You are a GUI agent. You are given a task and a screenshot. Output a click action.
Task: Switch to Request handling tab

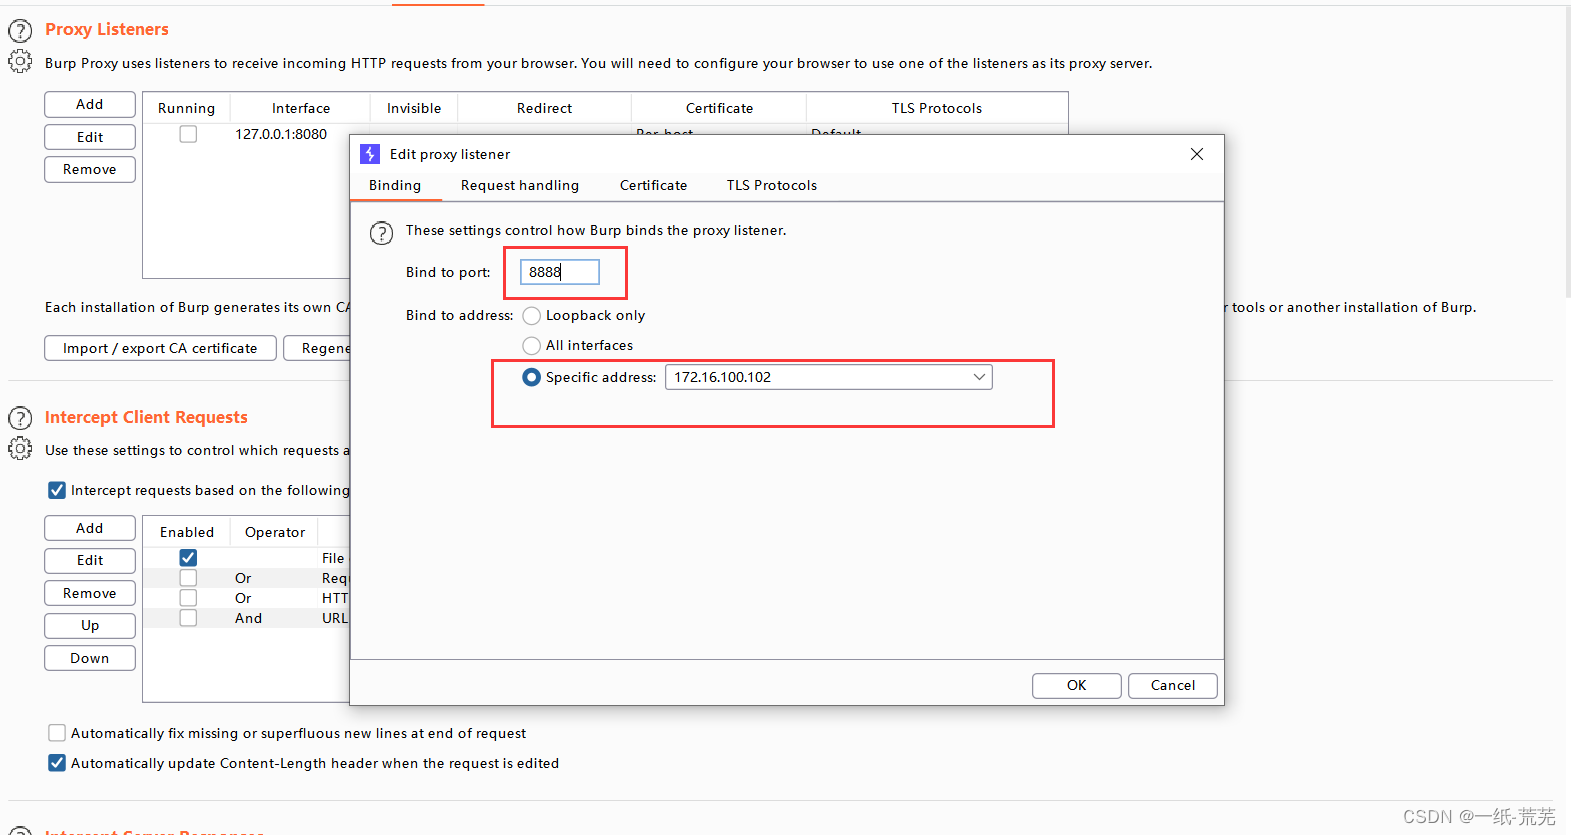pyautogui.click(x=520, y=185)
